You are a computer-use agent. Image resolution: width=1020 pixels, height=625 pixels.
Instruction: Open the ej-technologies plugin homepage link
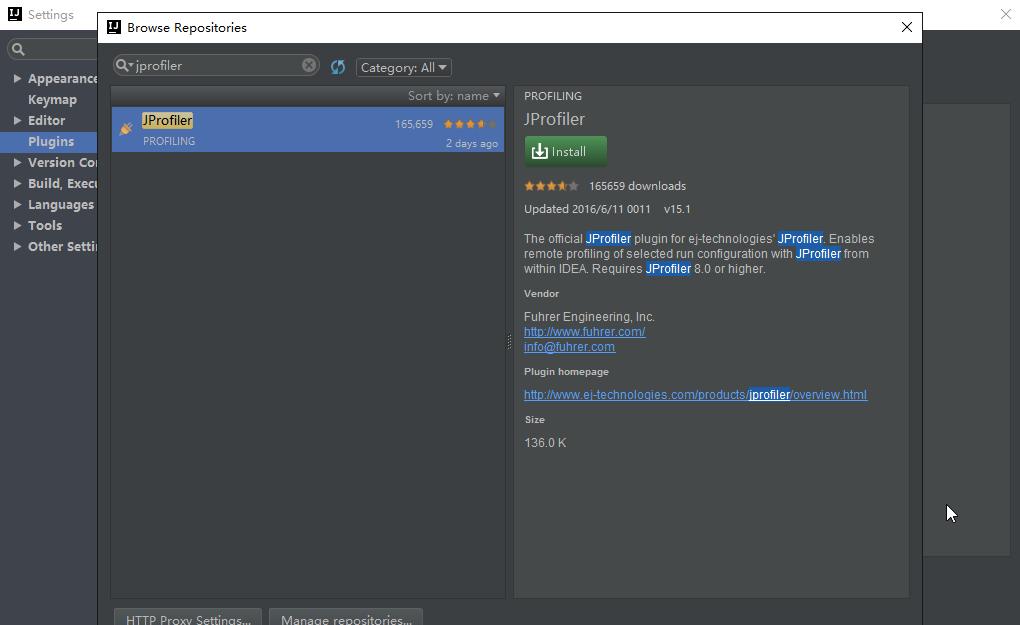pos(695,395)
